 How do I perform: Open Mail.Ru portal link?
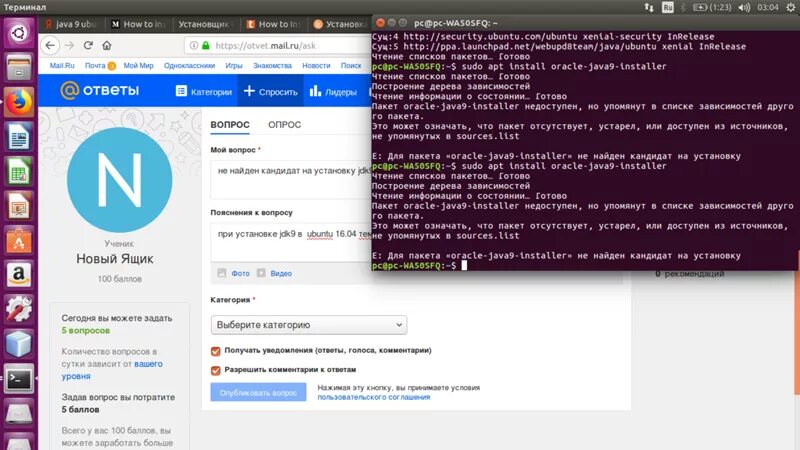pos(62,66)
